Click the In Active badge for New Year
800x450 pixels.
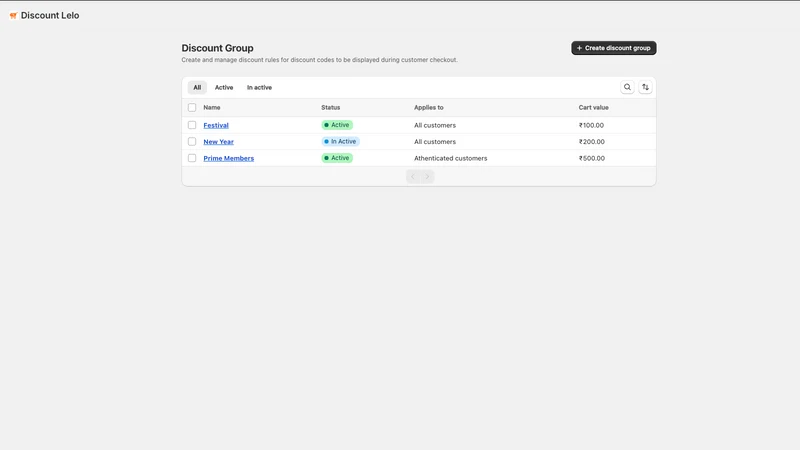340,141
